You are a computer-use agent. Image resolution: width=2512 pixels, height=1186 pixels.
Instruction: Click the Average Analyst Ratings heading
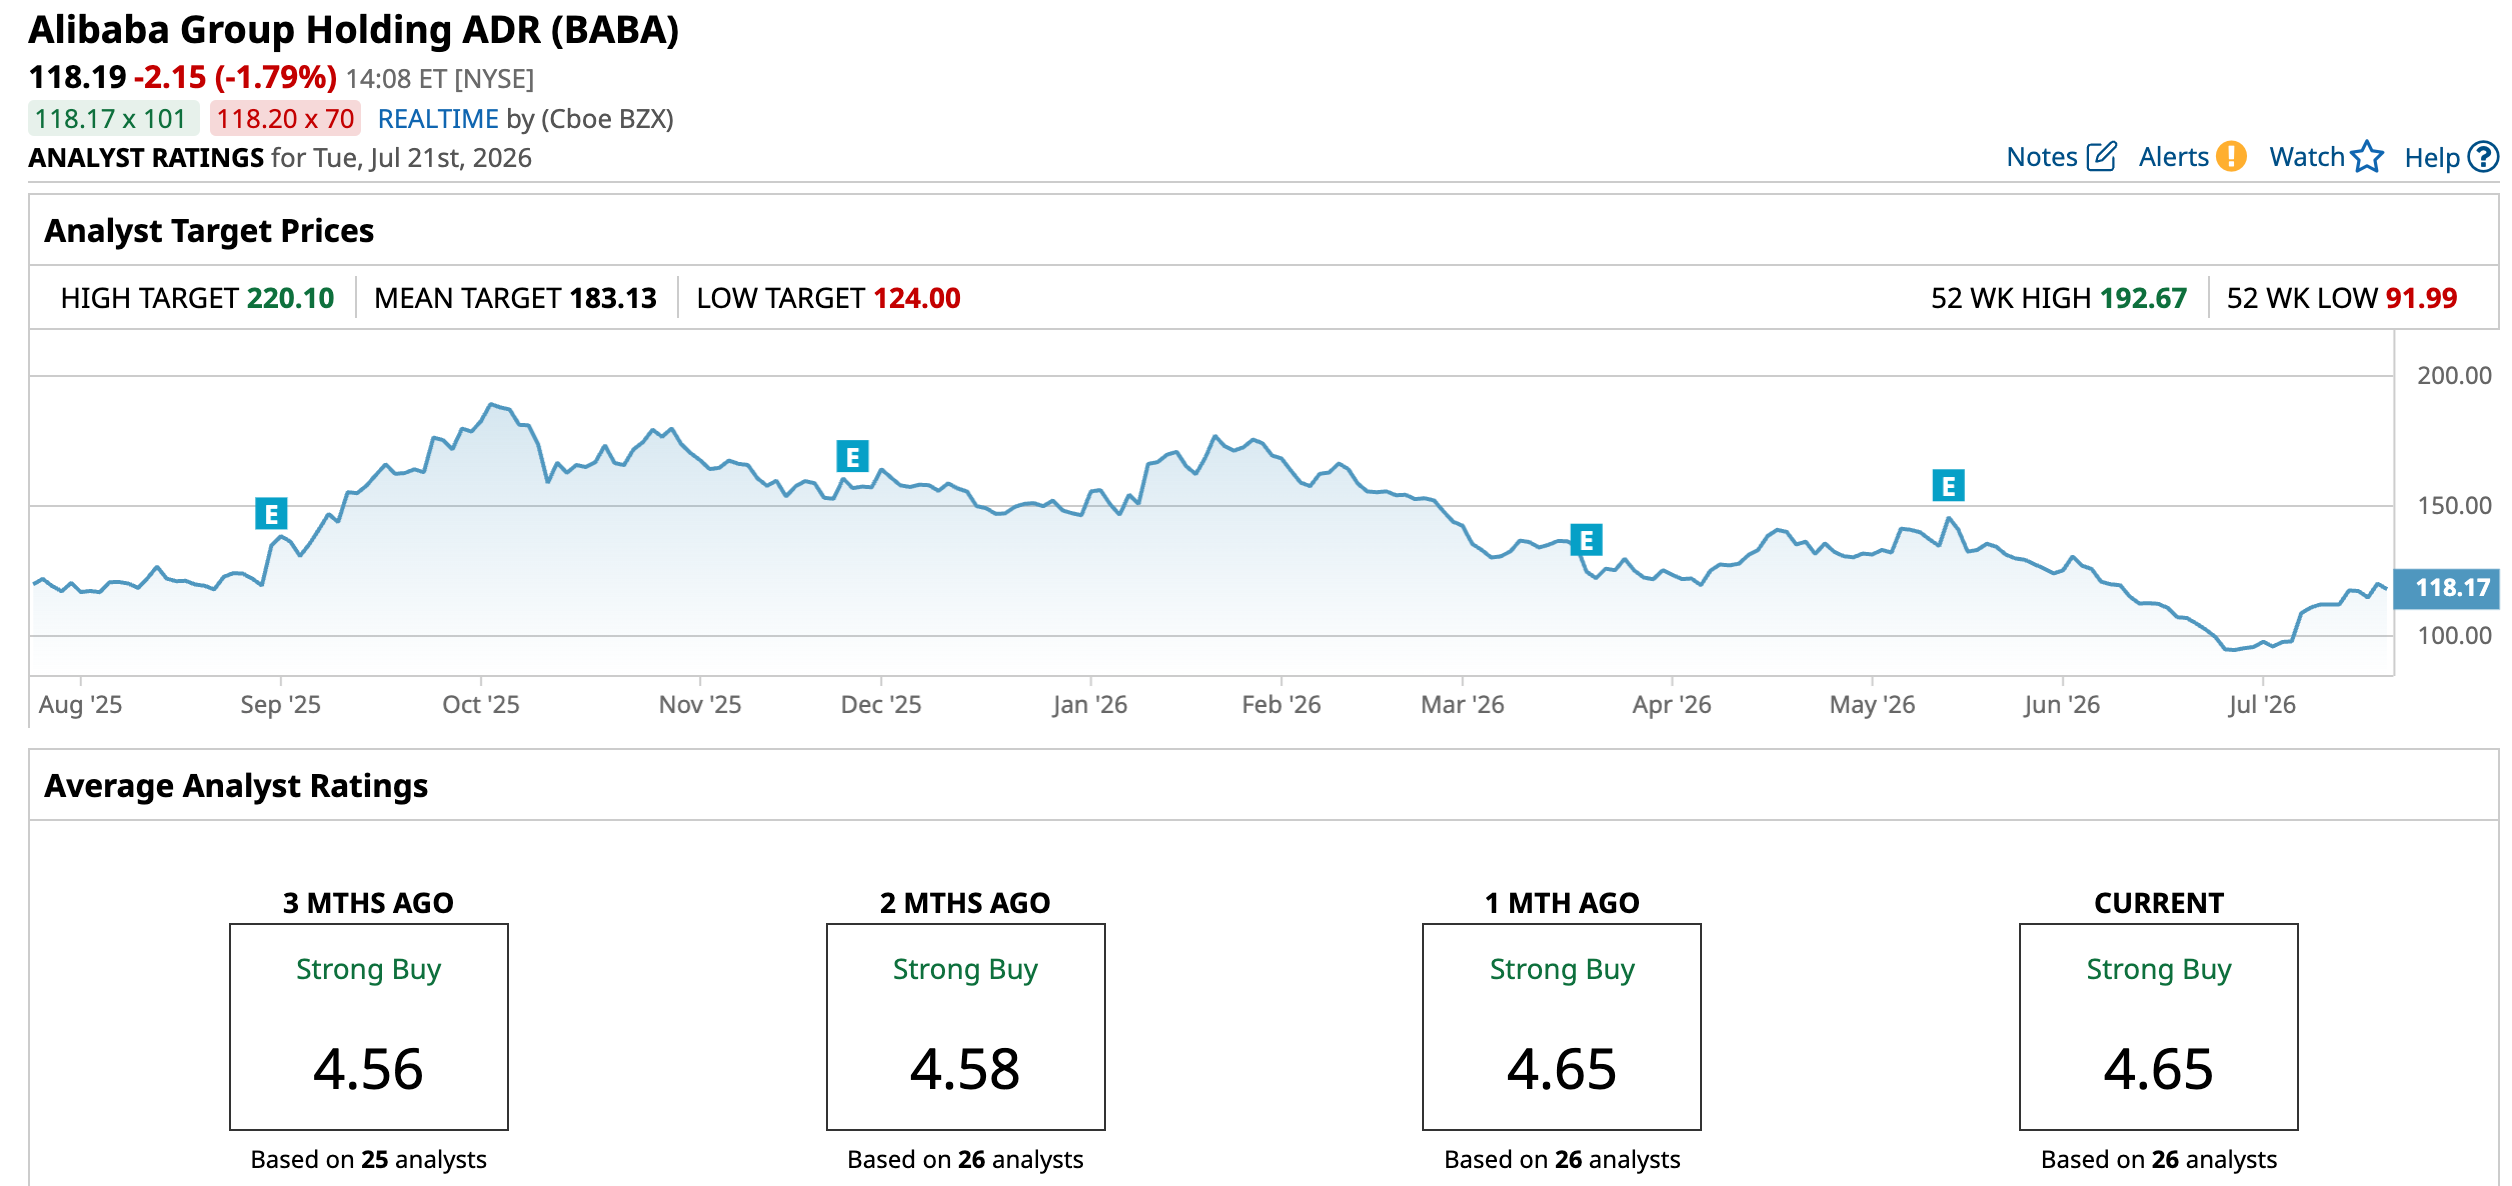236,786
